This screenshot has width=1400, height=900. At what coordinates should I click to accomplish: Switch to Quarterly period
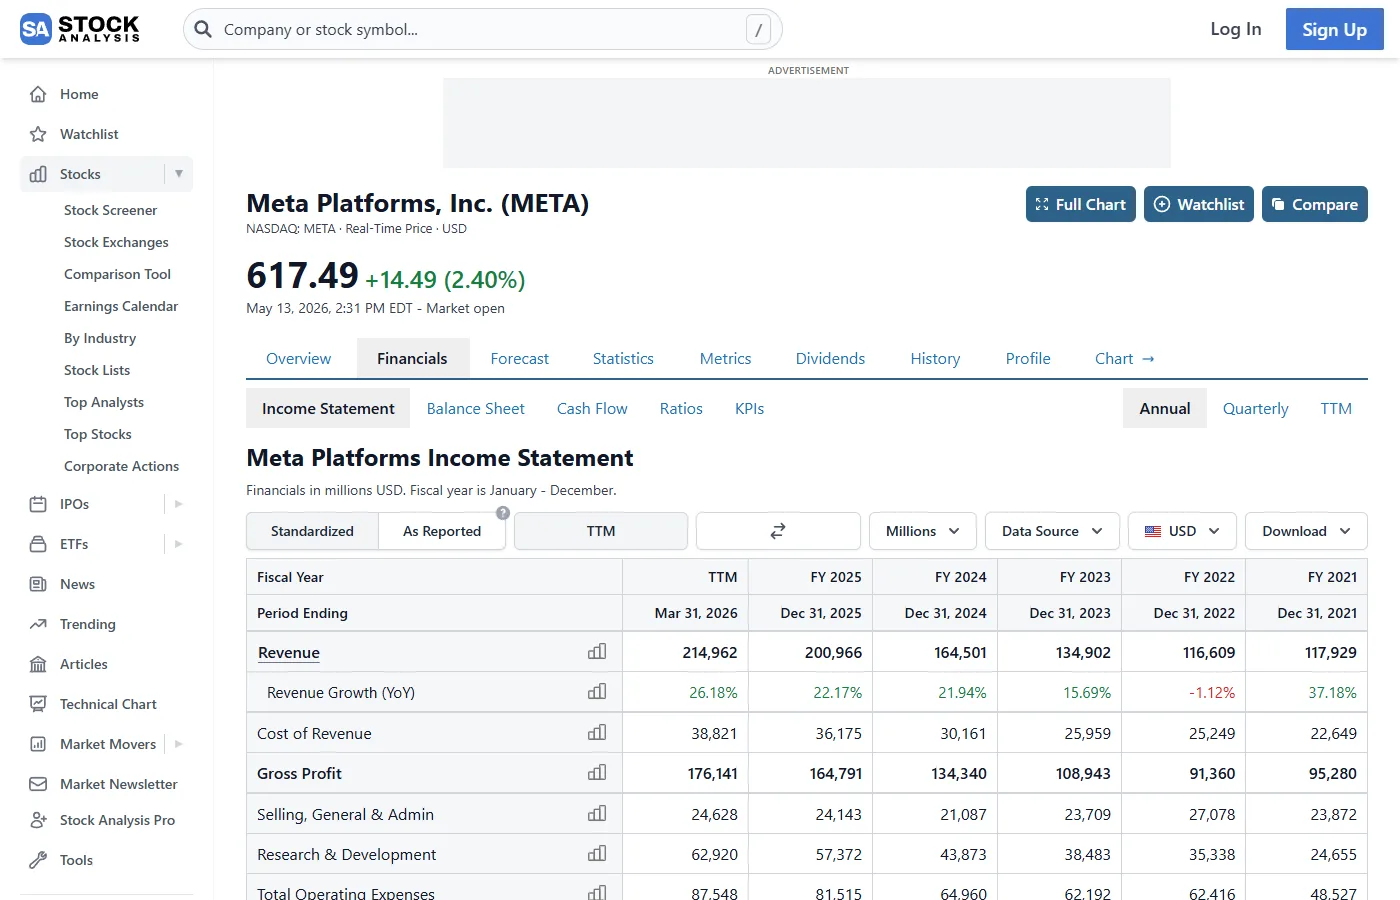pos(1256,408)
